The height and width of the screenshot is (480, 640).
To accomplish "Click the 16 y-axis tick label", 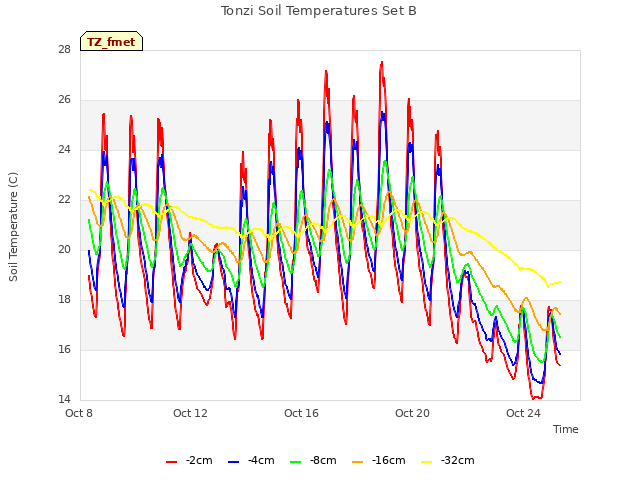I will [65, 350].
